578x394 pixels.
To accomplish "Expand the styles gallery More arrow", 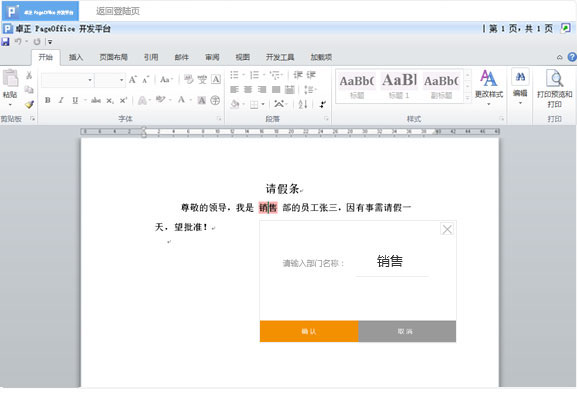I will 468,98.
